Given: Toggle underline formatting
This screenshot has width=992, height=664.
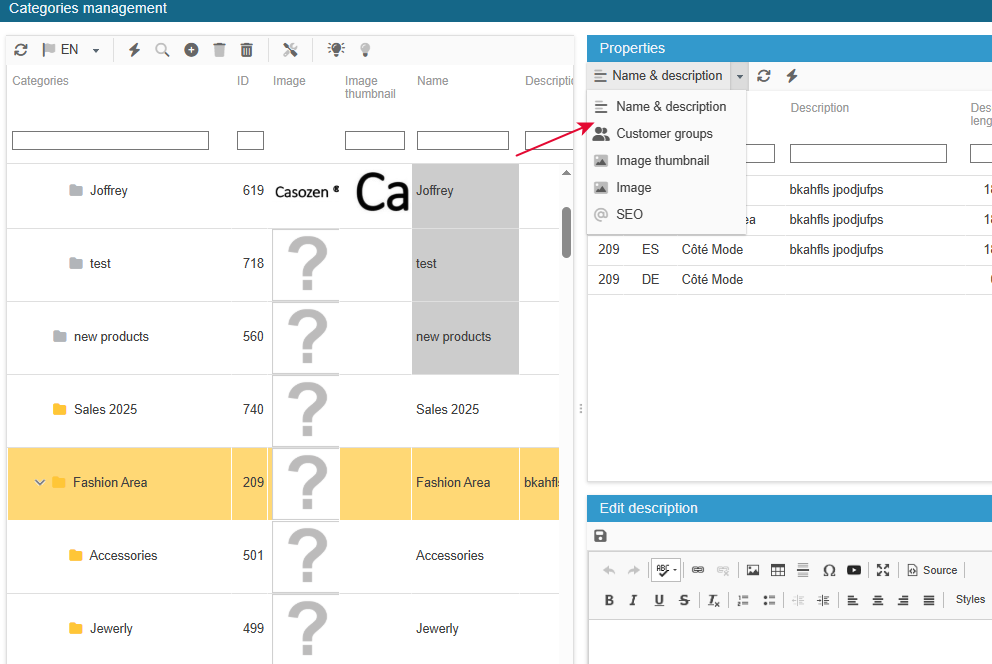Looking at the screenshot, I should 659,600.
